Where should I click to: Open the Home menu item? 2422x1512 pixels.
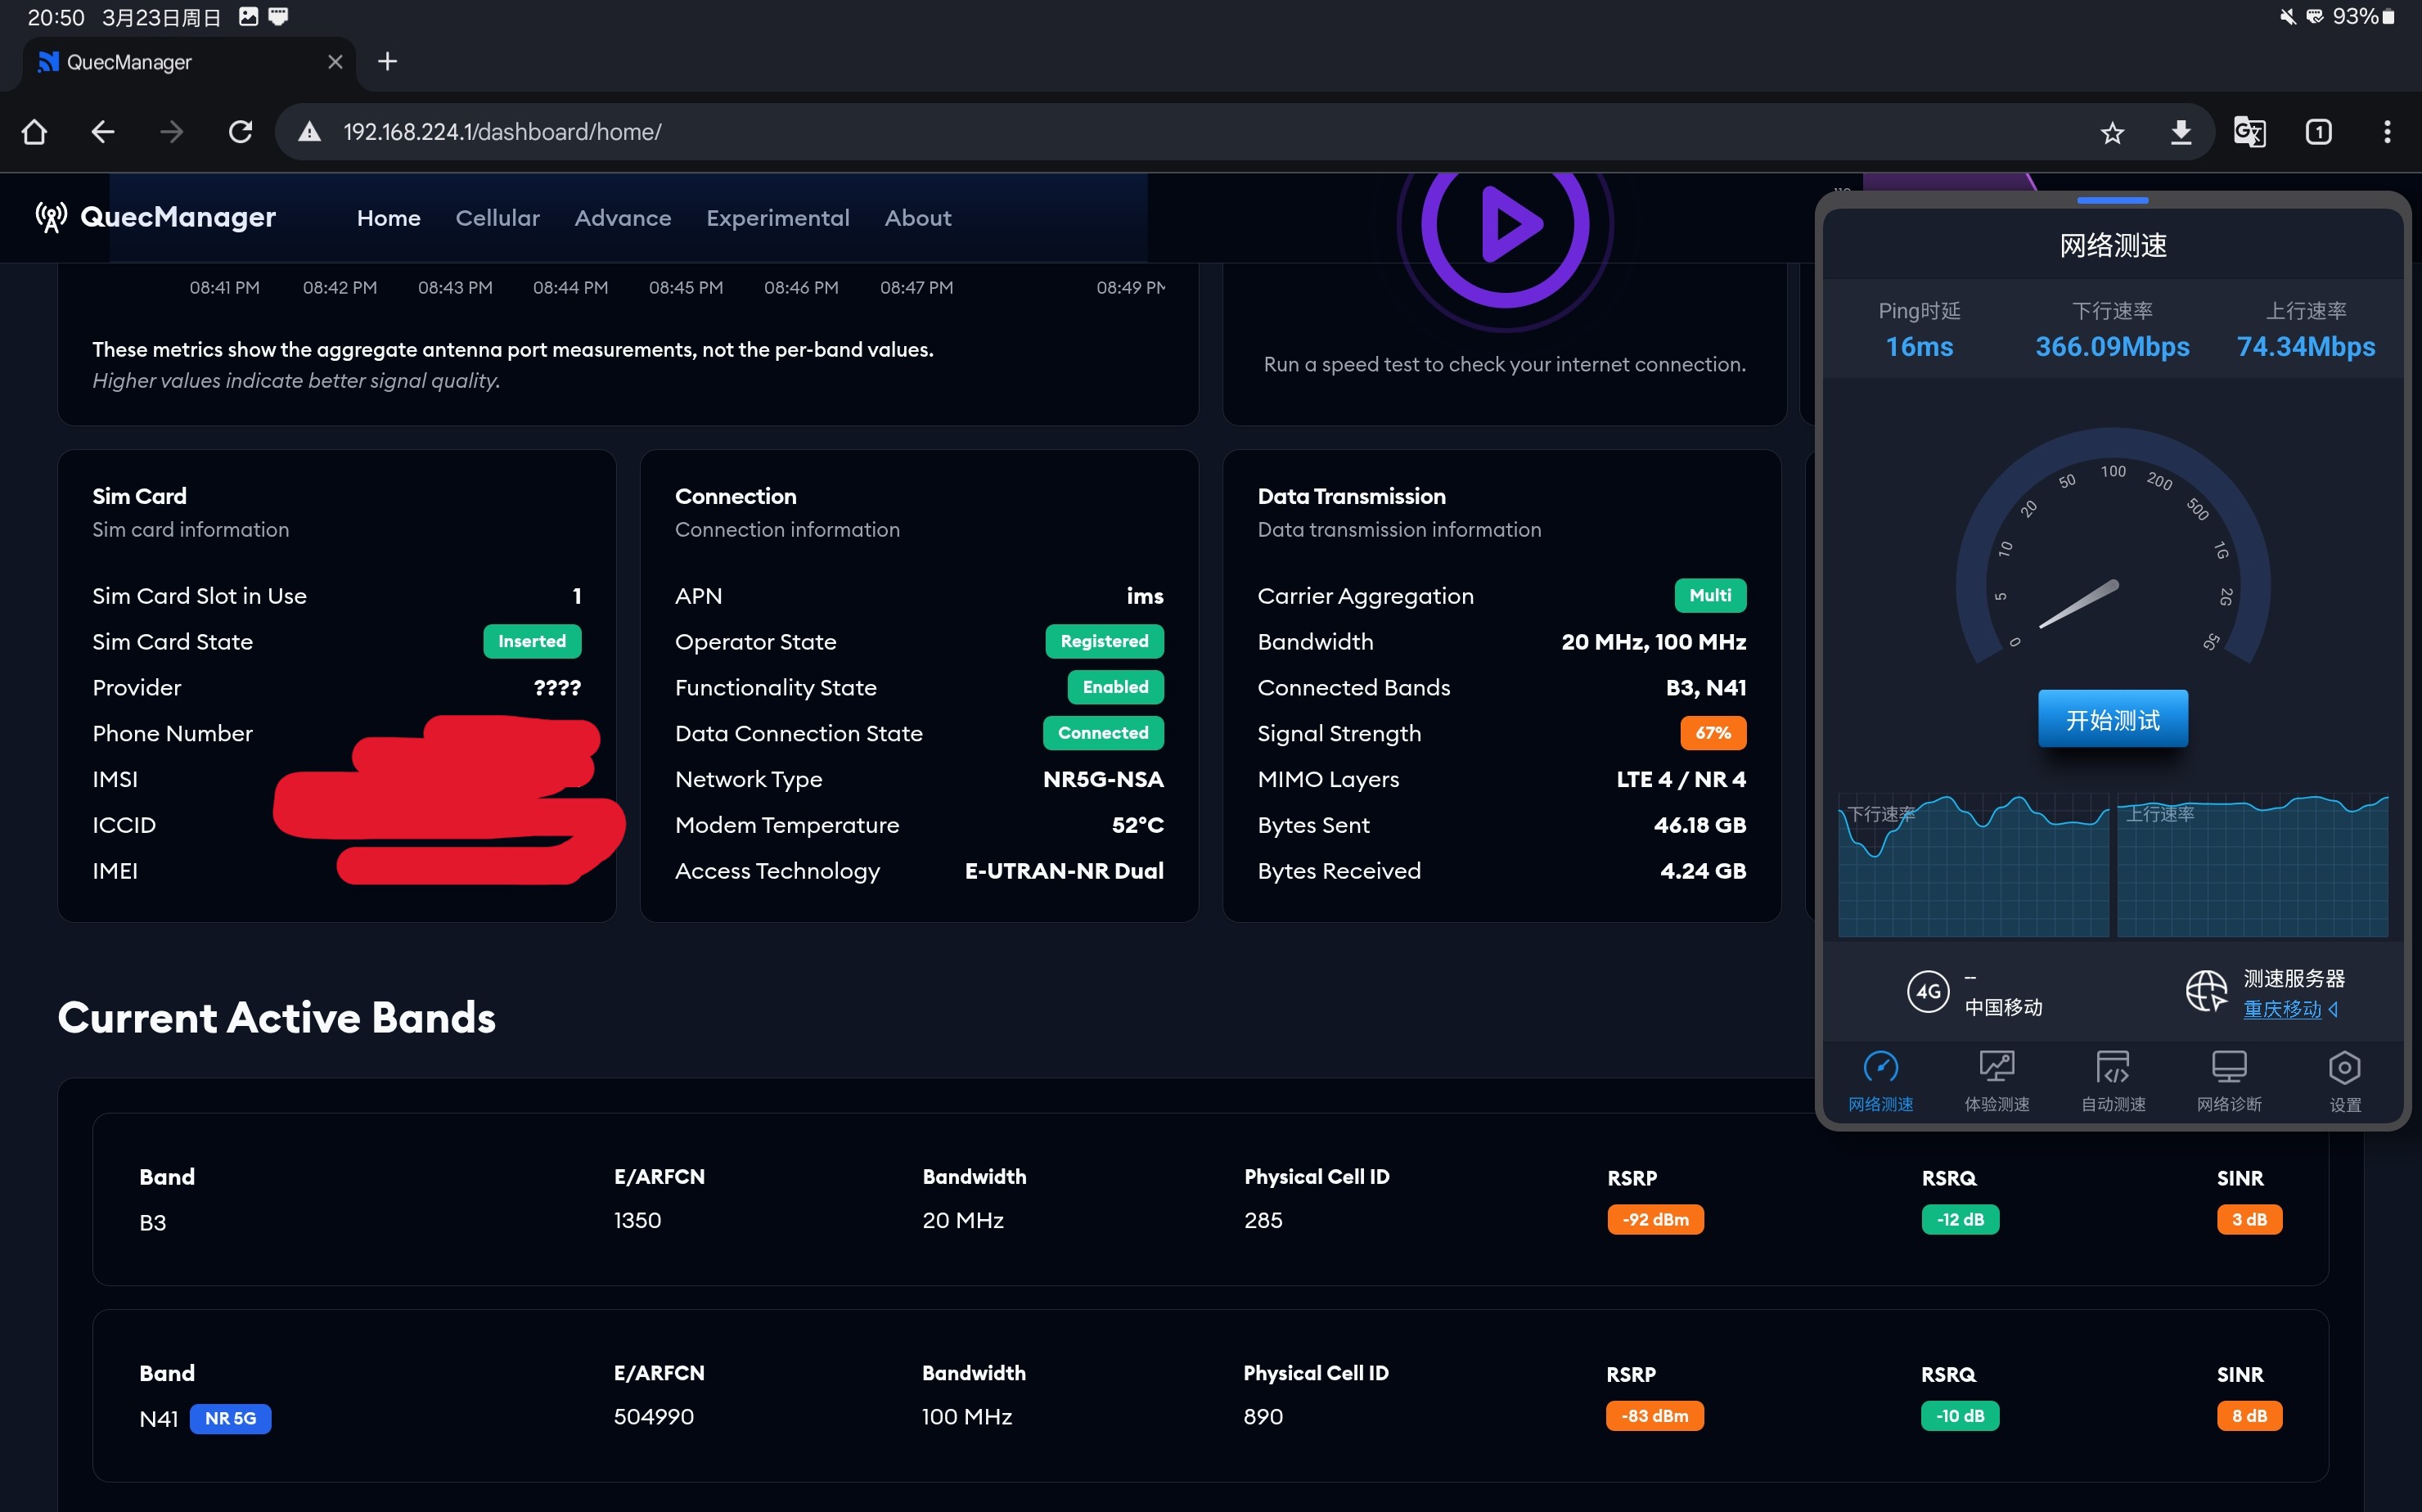(388, 218)
